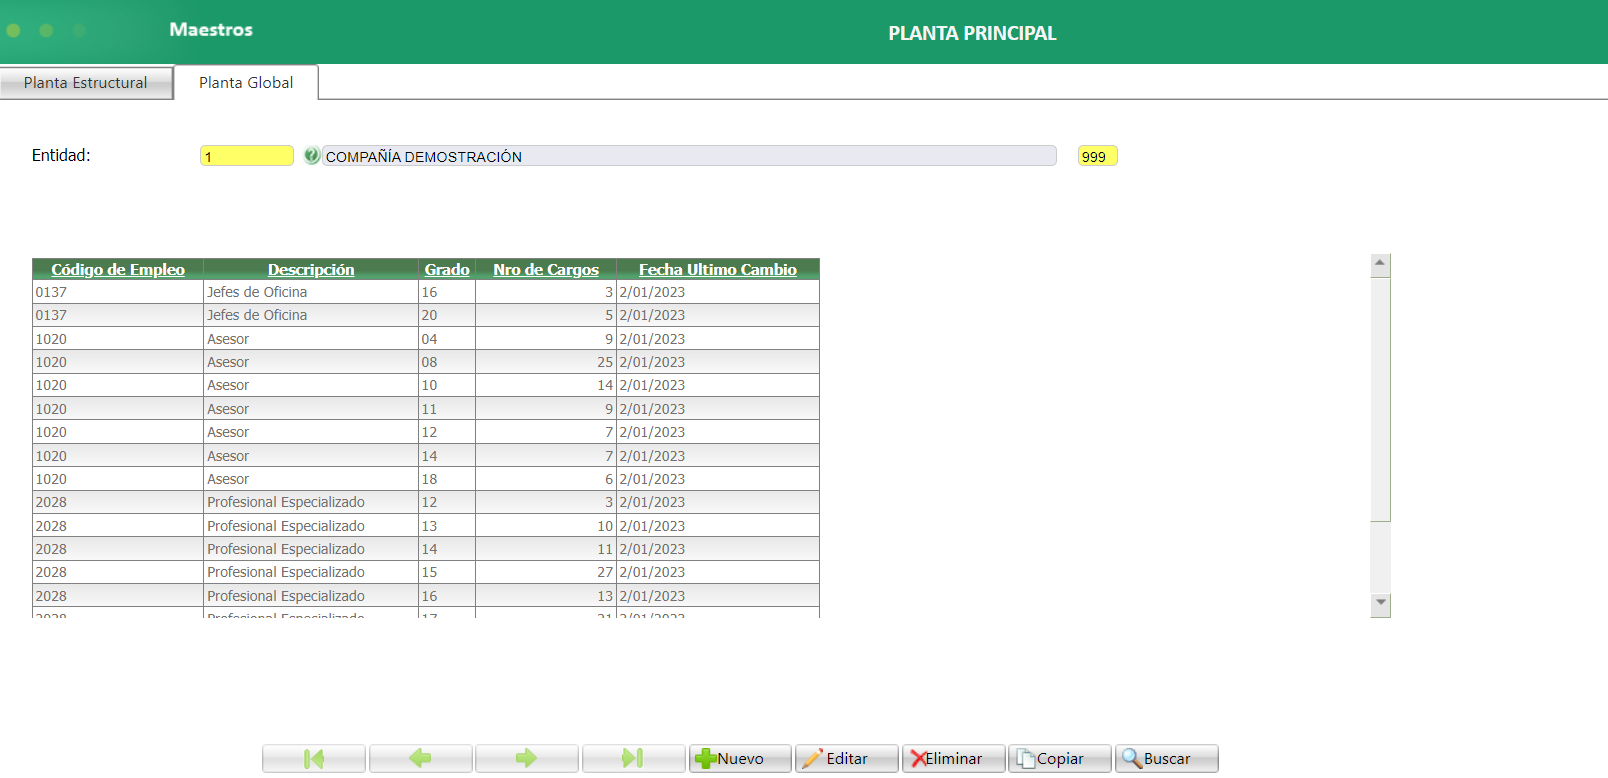Sort by the Código de Empleo column header

[x=118, y=269]
